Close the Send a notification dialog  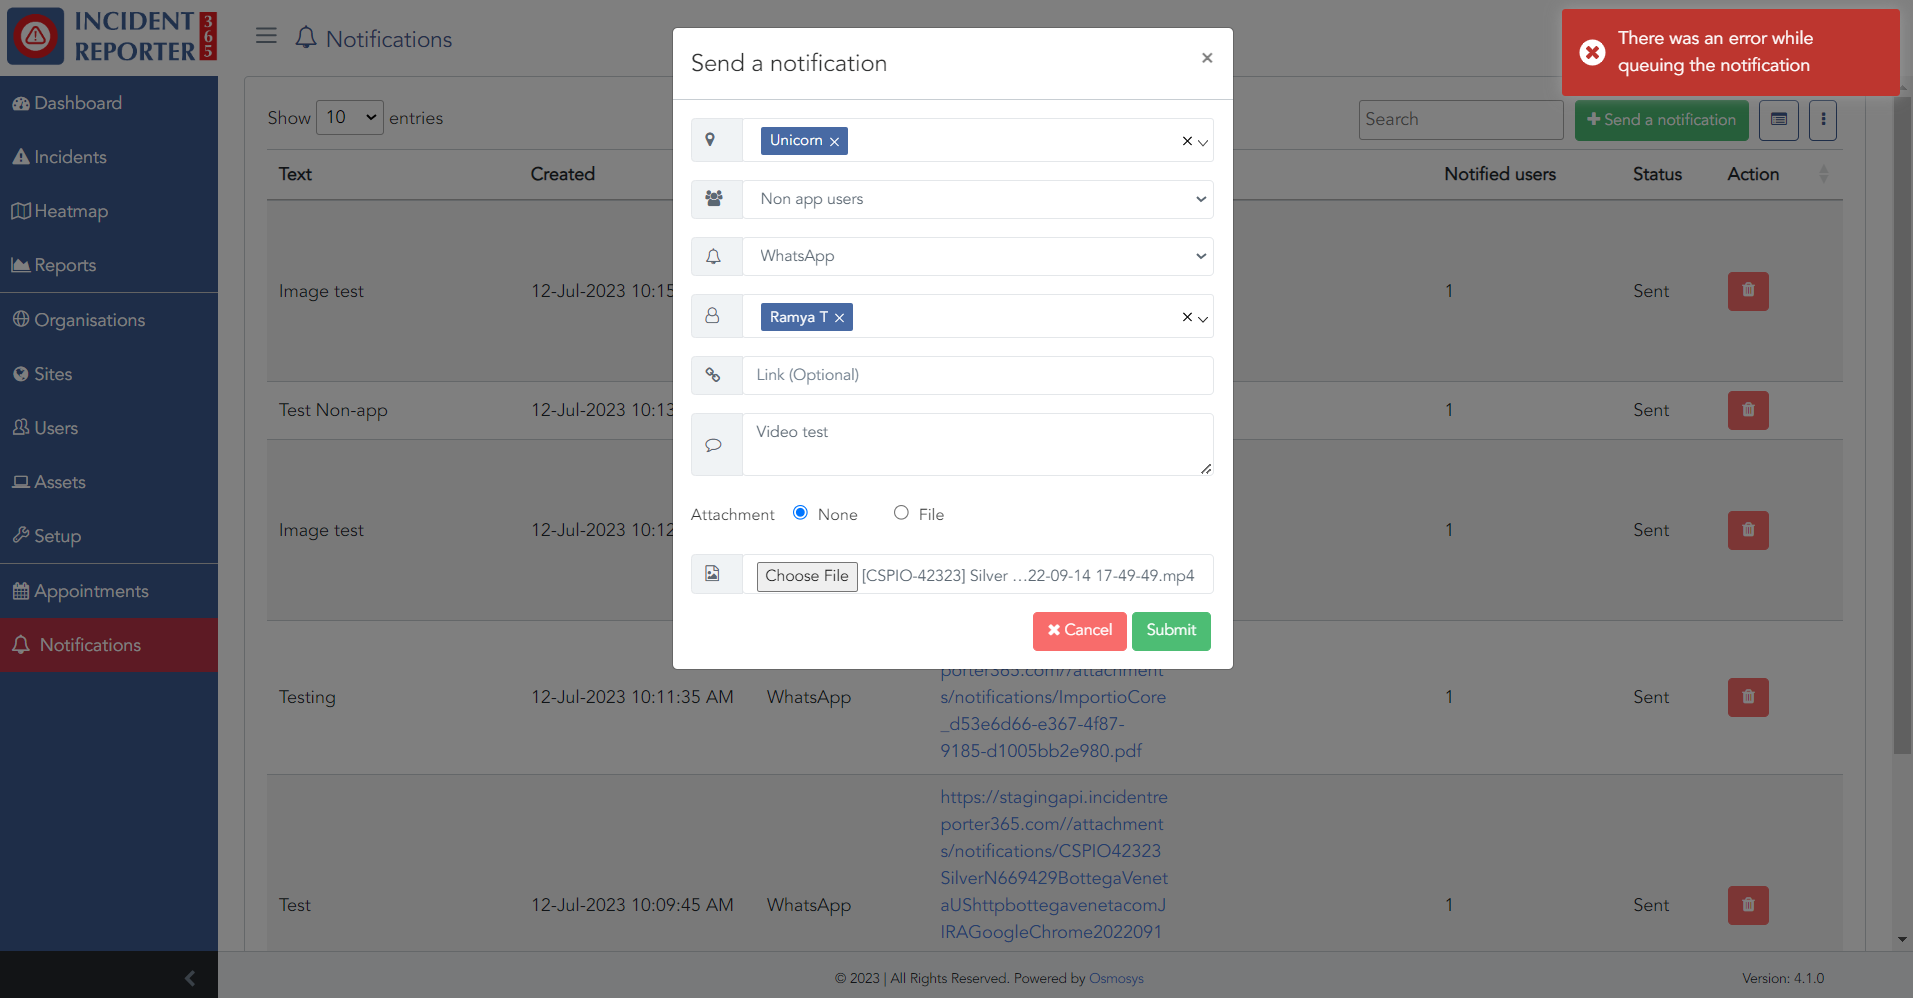tap(1207, 58)
